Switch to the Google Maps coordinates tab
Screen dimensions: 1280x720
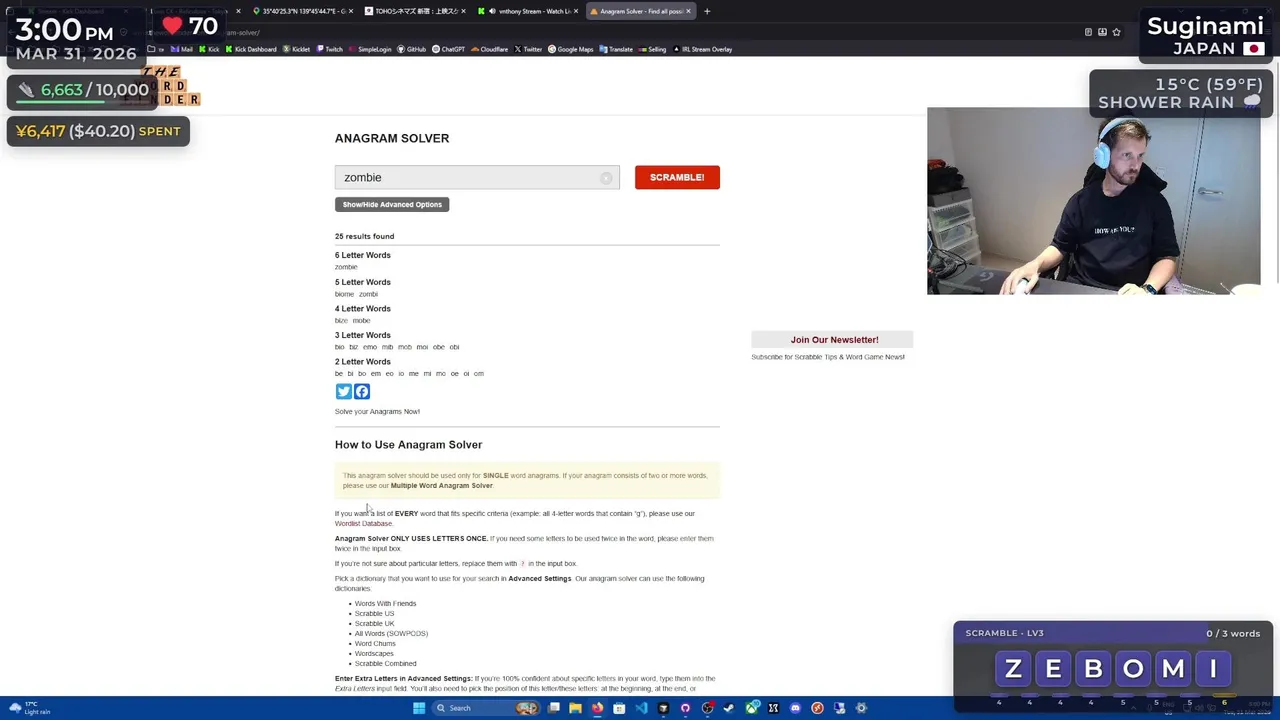(302, 11)
